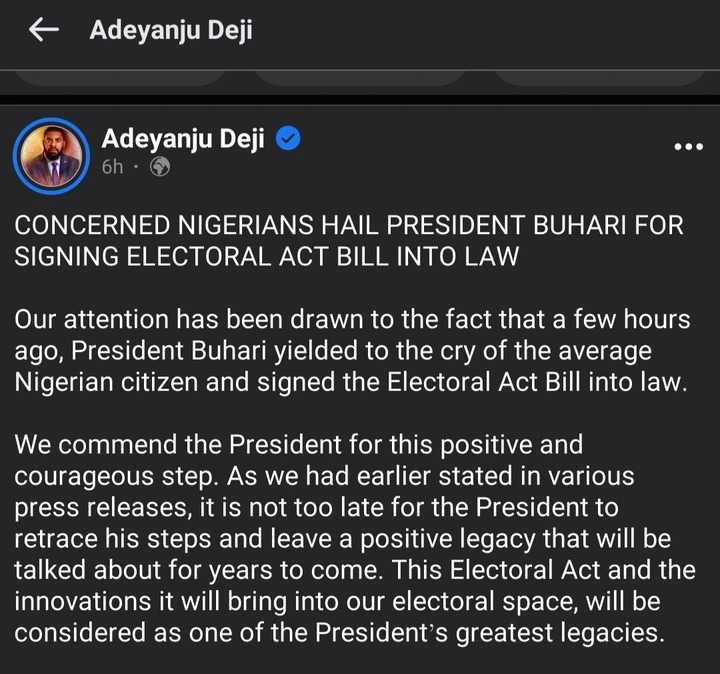The image size is (720, 674).
Task: Tap the globe public audience icon
Action: tap(159, 168)
